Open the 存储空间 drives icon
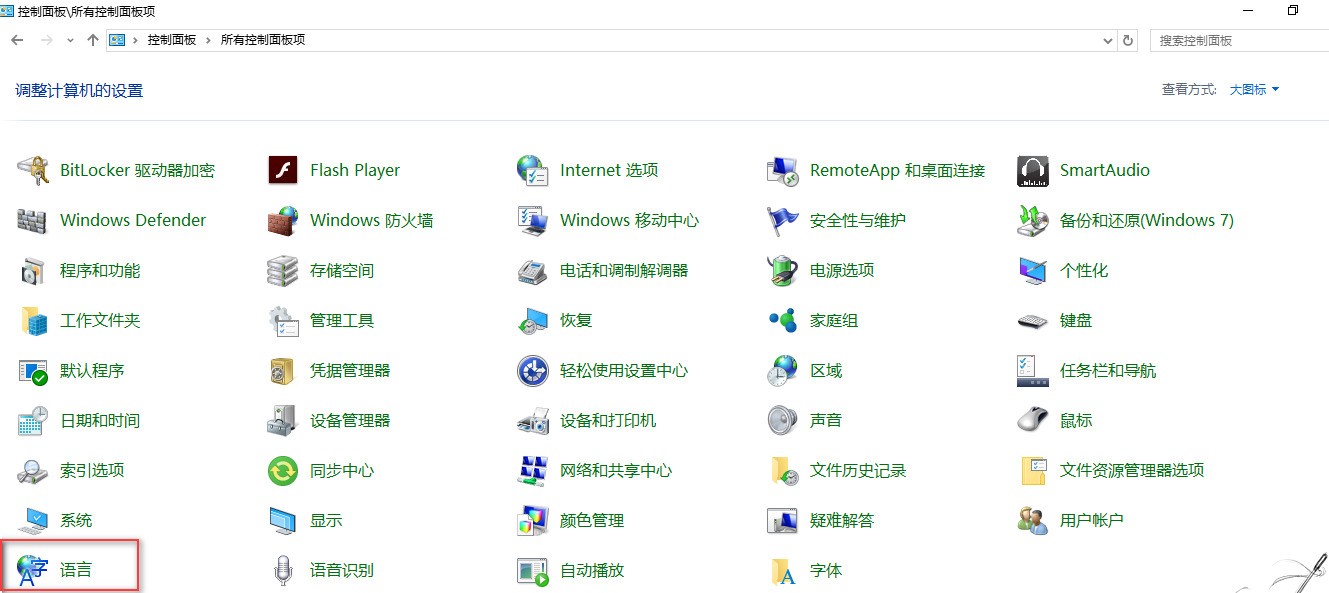 click(x=283, y=271)
